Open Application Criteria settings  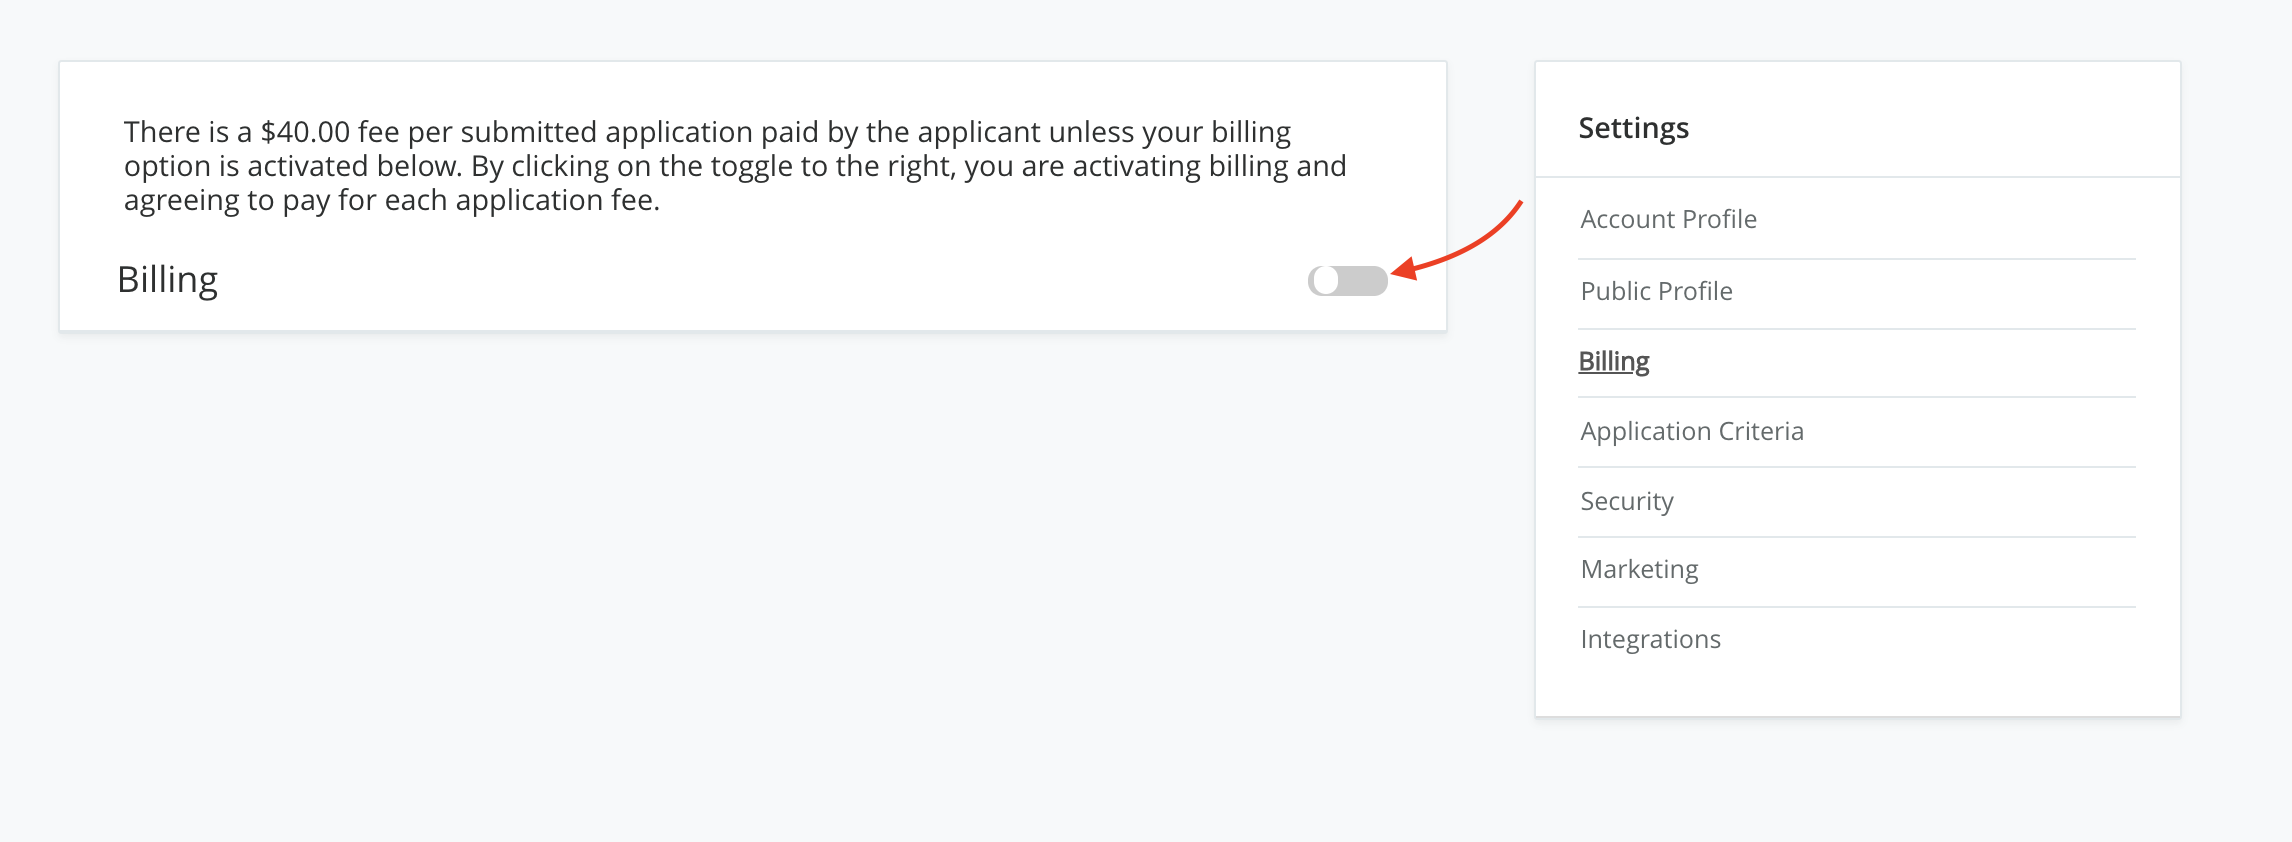coord(1691,431)
